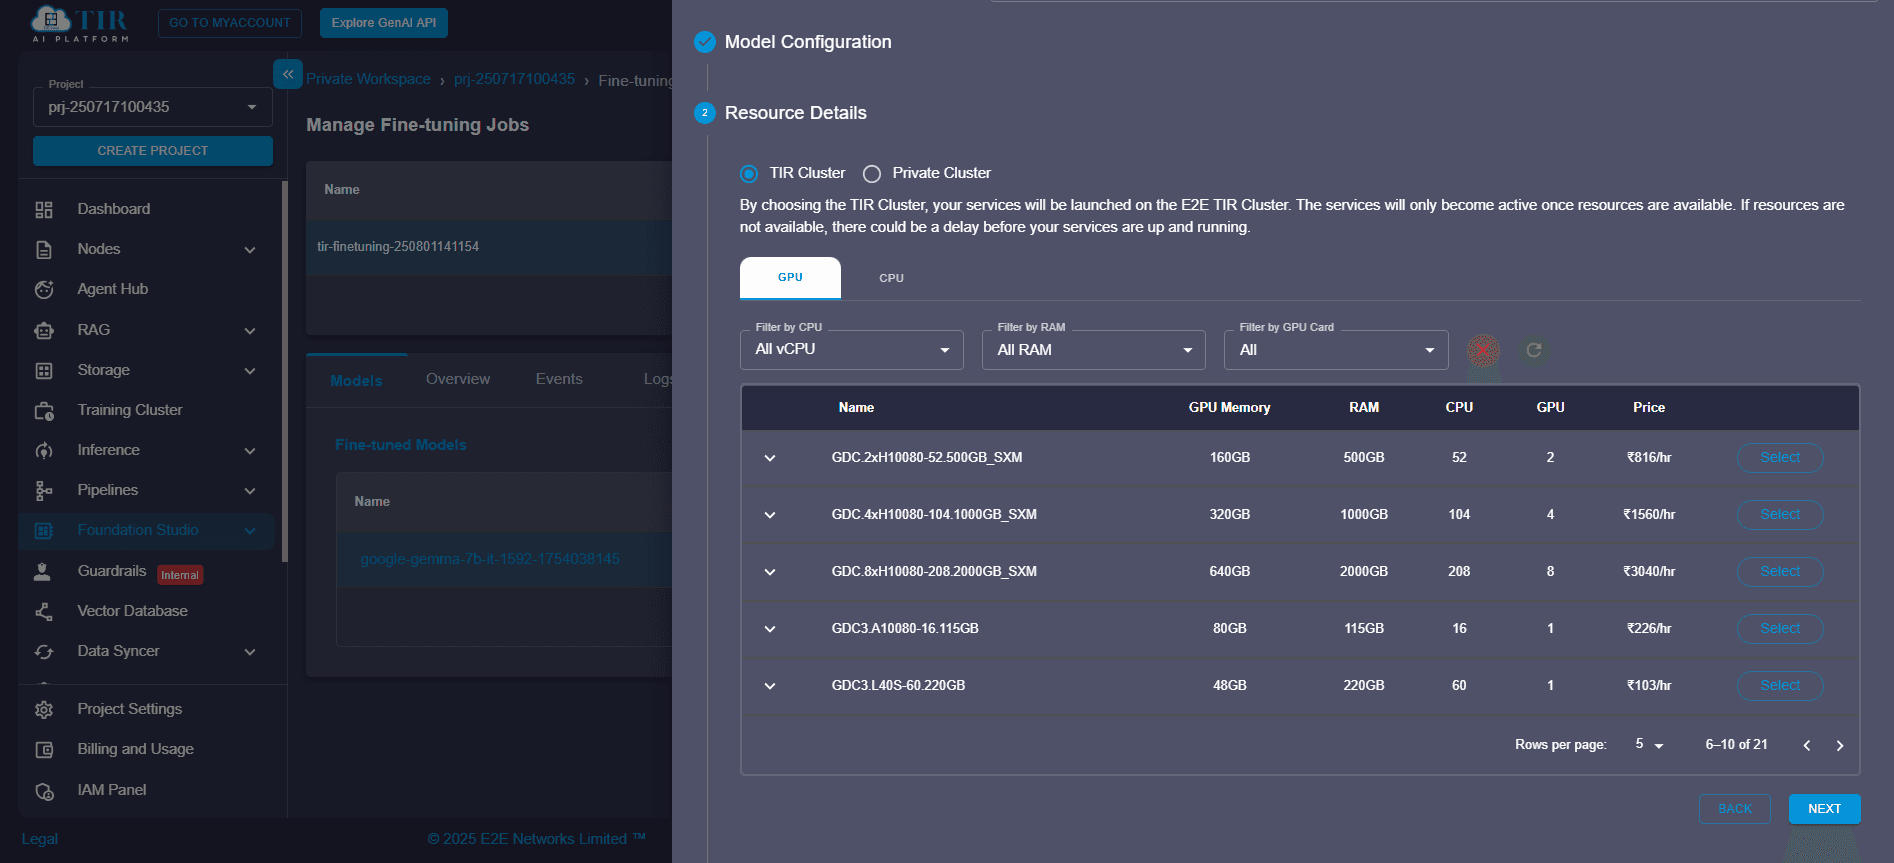
Task: Click the CREATE PROJECT button
Action: click(x=153, y=151)
